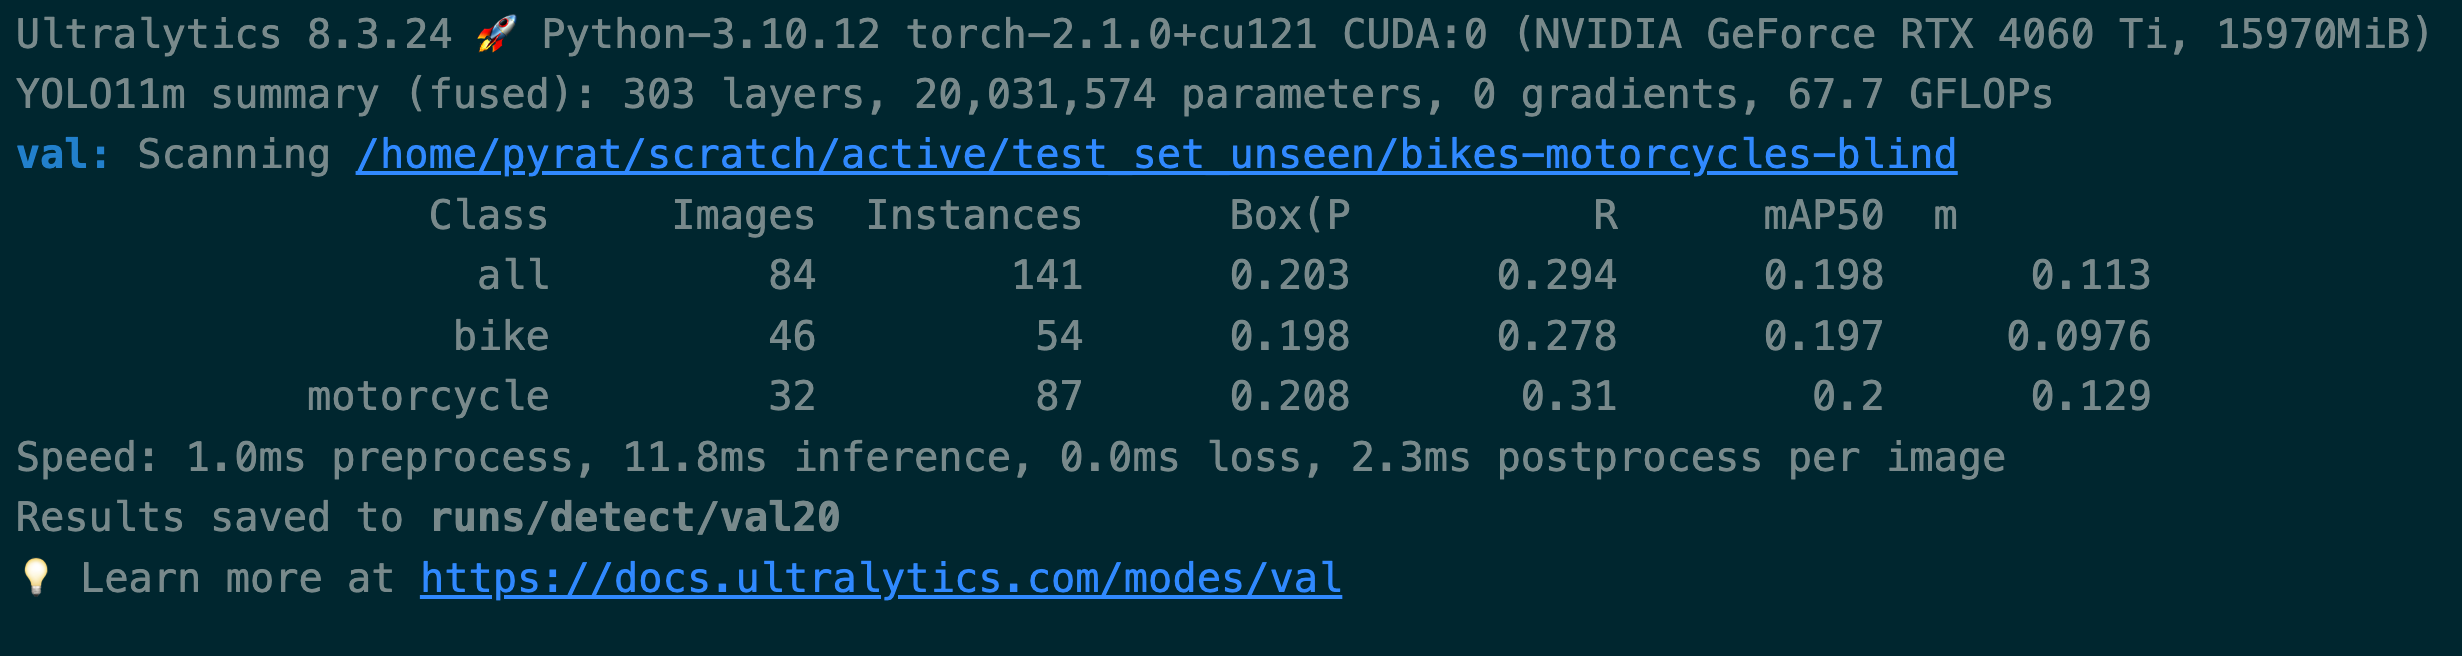Click the runs/detect/val20 results path

click(x=635, y=517)
